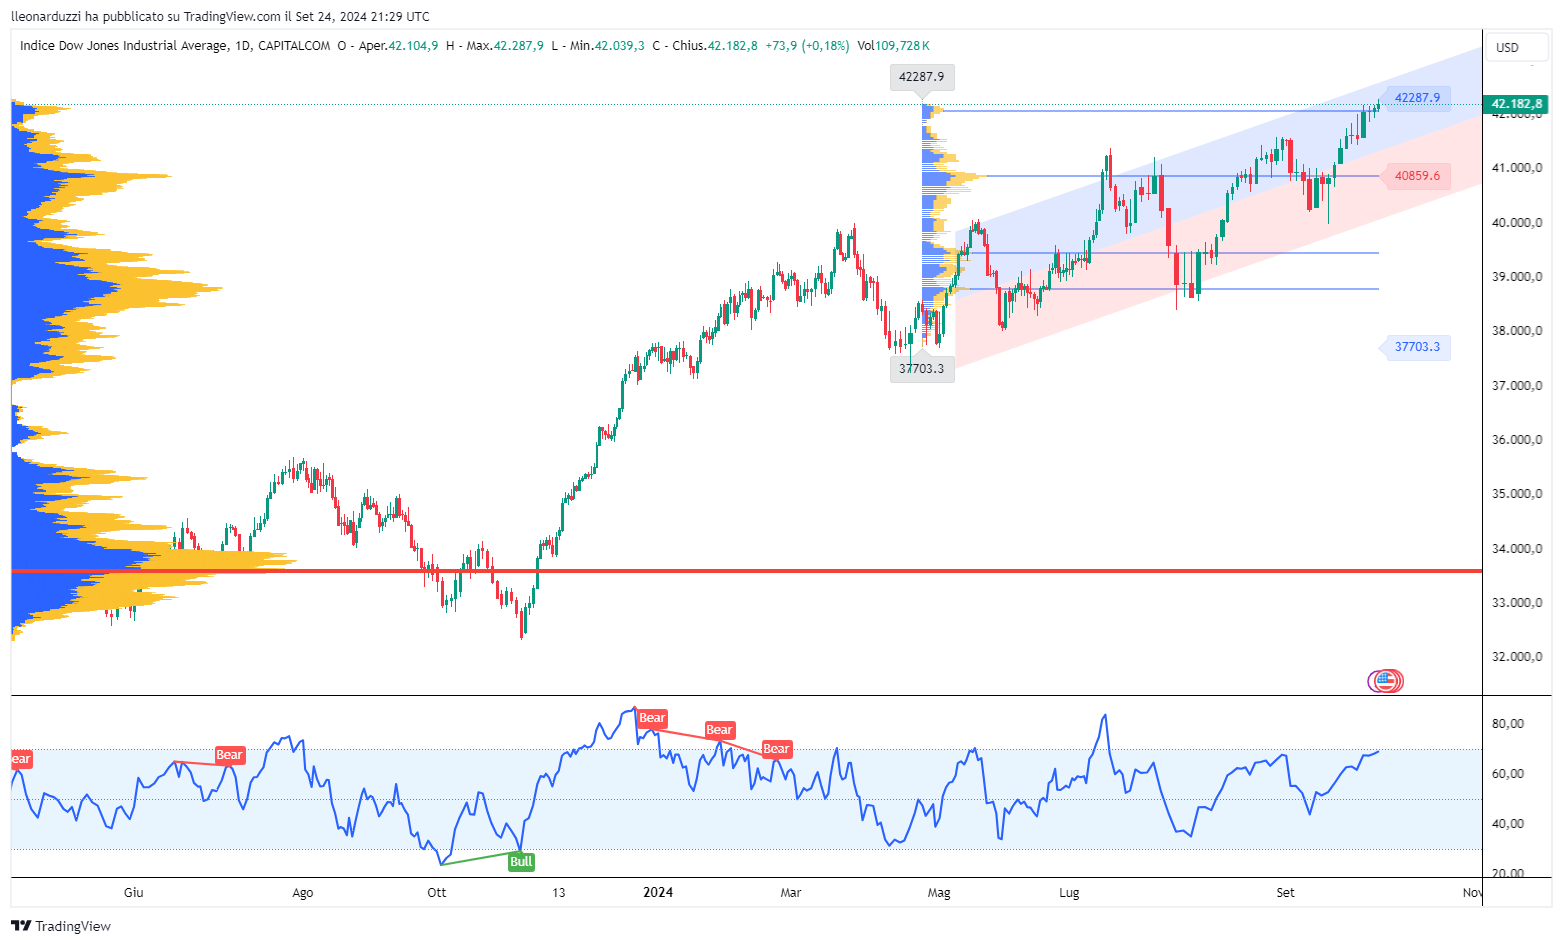The width and height of the screenshot is (1563, 944).
Task: Click the 80,00 RSI axis label
Action: [1508, 724]
